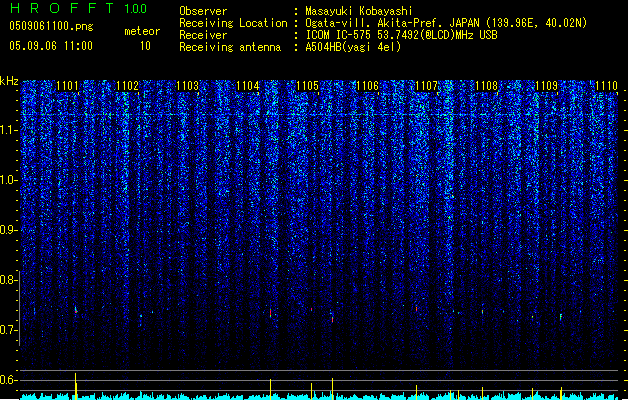This screenshot has height=400, width=629.
Task: Click the 1.0 kHz frequency axis tick
Action: coord(9,180)
